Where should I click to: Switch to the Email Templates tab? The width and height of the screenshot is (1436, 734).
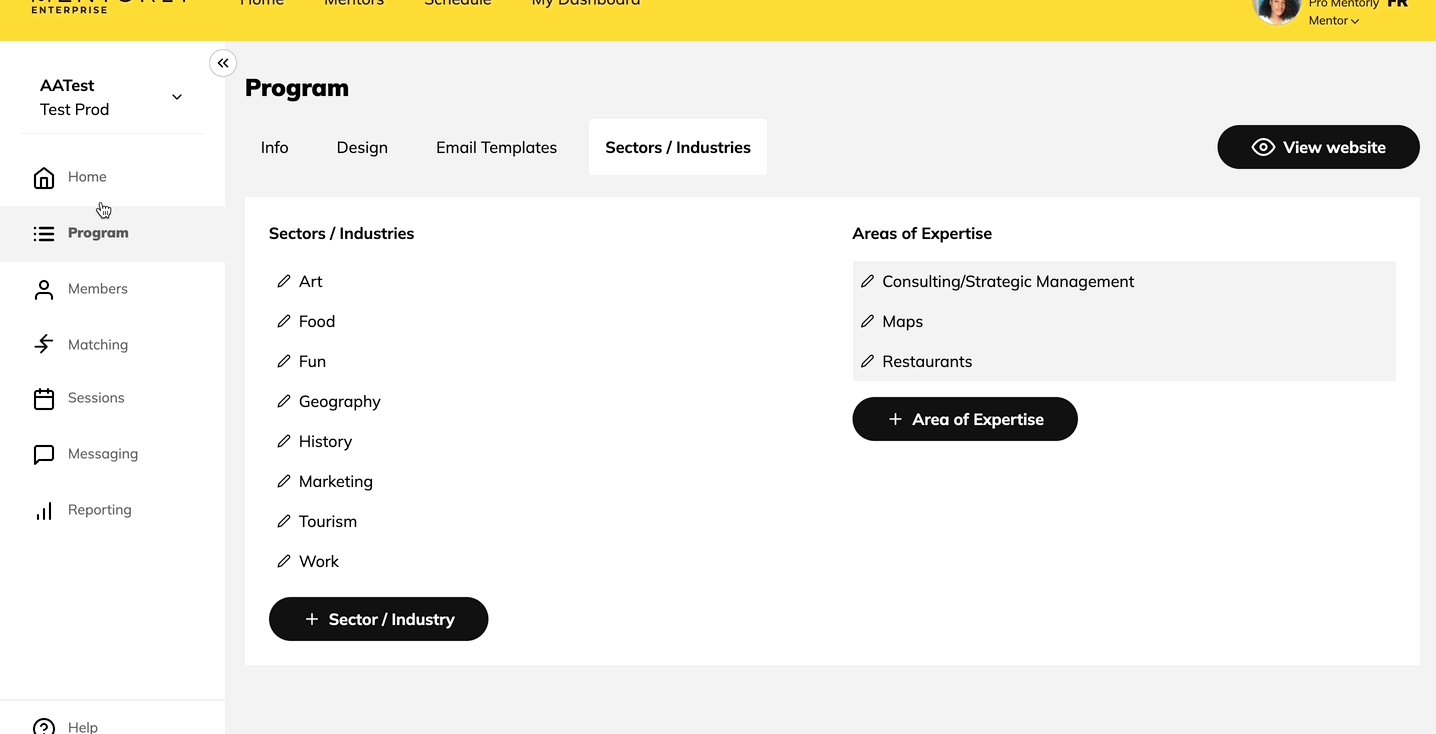click(496, 148)
